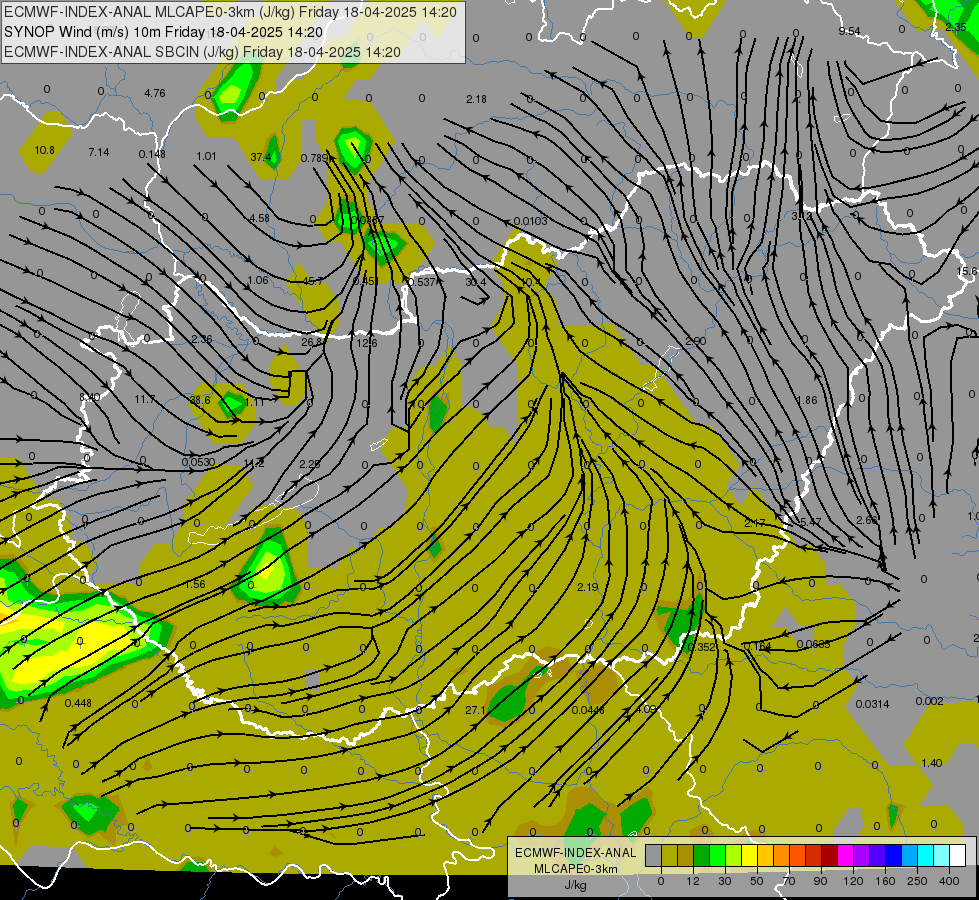Click the map value 4.09

click(x=646, y=710)
